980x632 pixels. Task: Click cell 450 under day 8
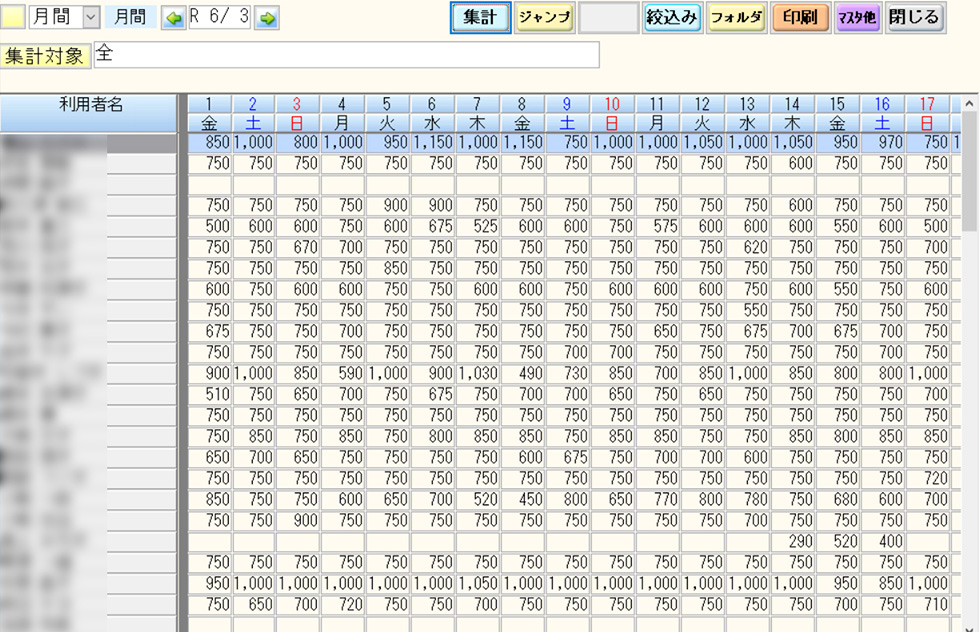(x=522, y=499)
